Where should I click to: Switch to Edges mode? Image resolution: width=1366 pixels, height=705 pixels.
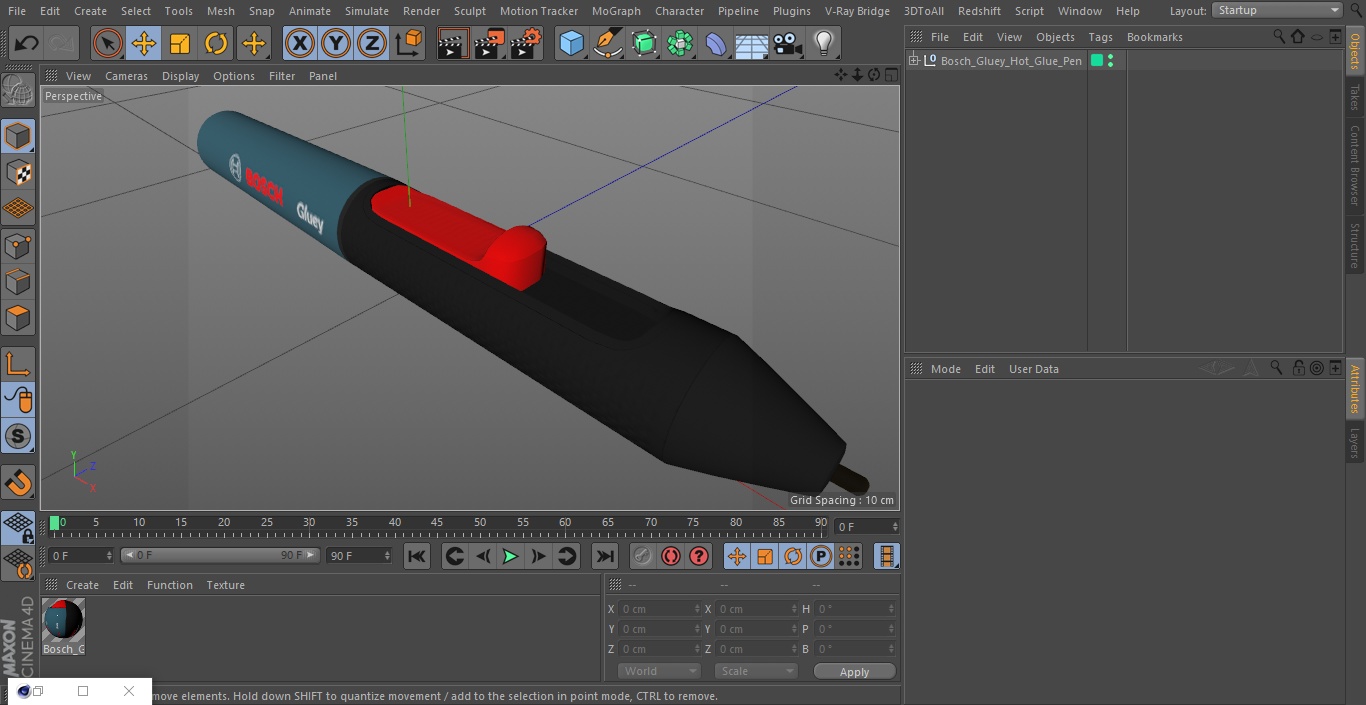18,282
